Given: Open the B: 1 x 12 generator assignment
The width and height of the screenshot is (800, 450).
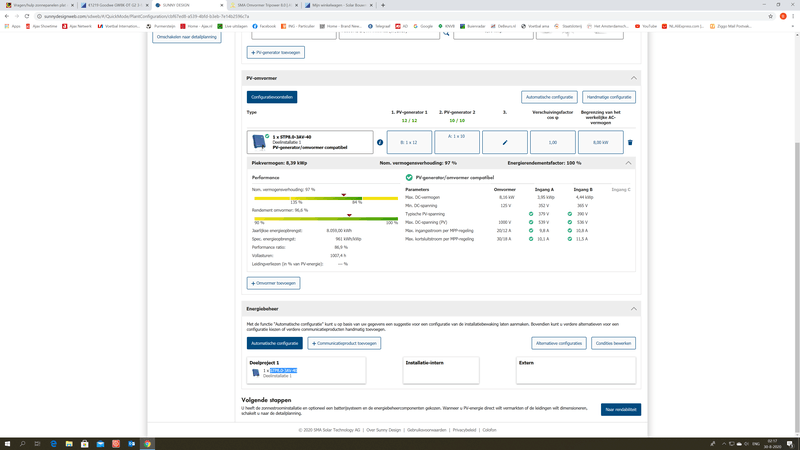Looking at the screenshot, I should (409, 142).
